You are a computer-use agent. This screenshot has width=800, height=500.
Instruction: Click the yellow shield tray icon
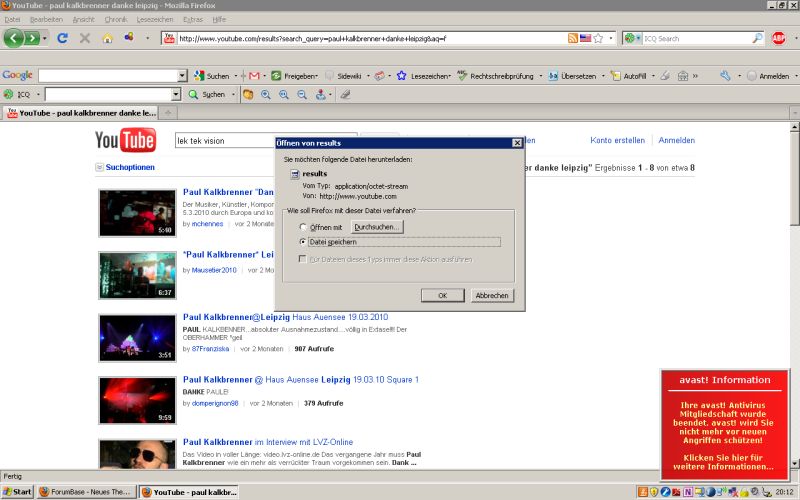pos(654,492)
